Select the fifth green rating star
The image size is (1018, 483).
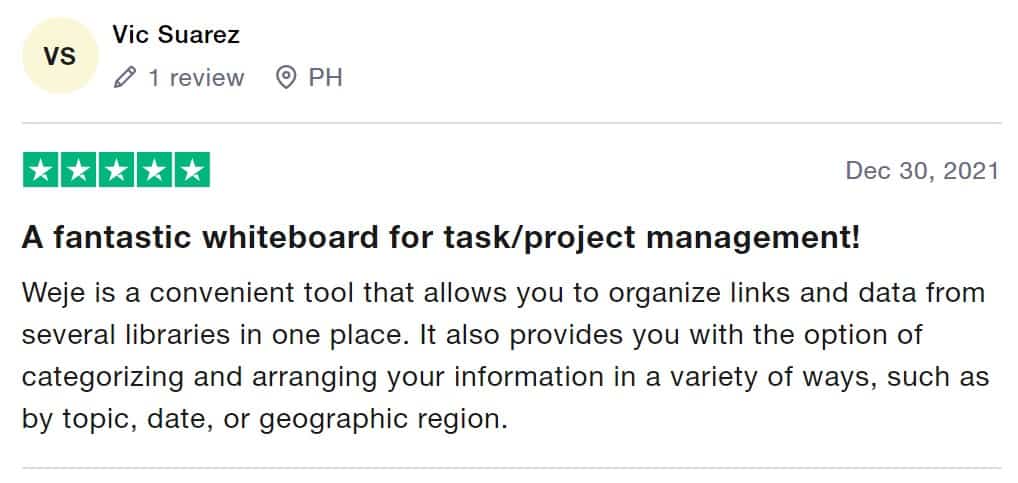(x=192, y=170)
